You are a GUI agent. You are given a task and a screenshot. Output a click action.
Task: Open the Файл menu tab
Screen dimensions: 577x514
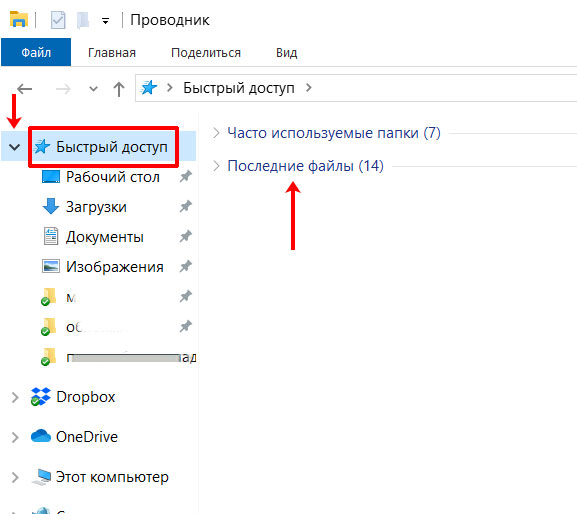coord(36,52)
